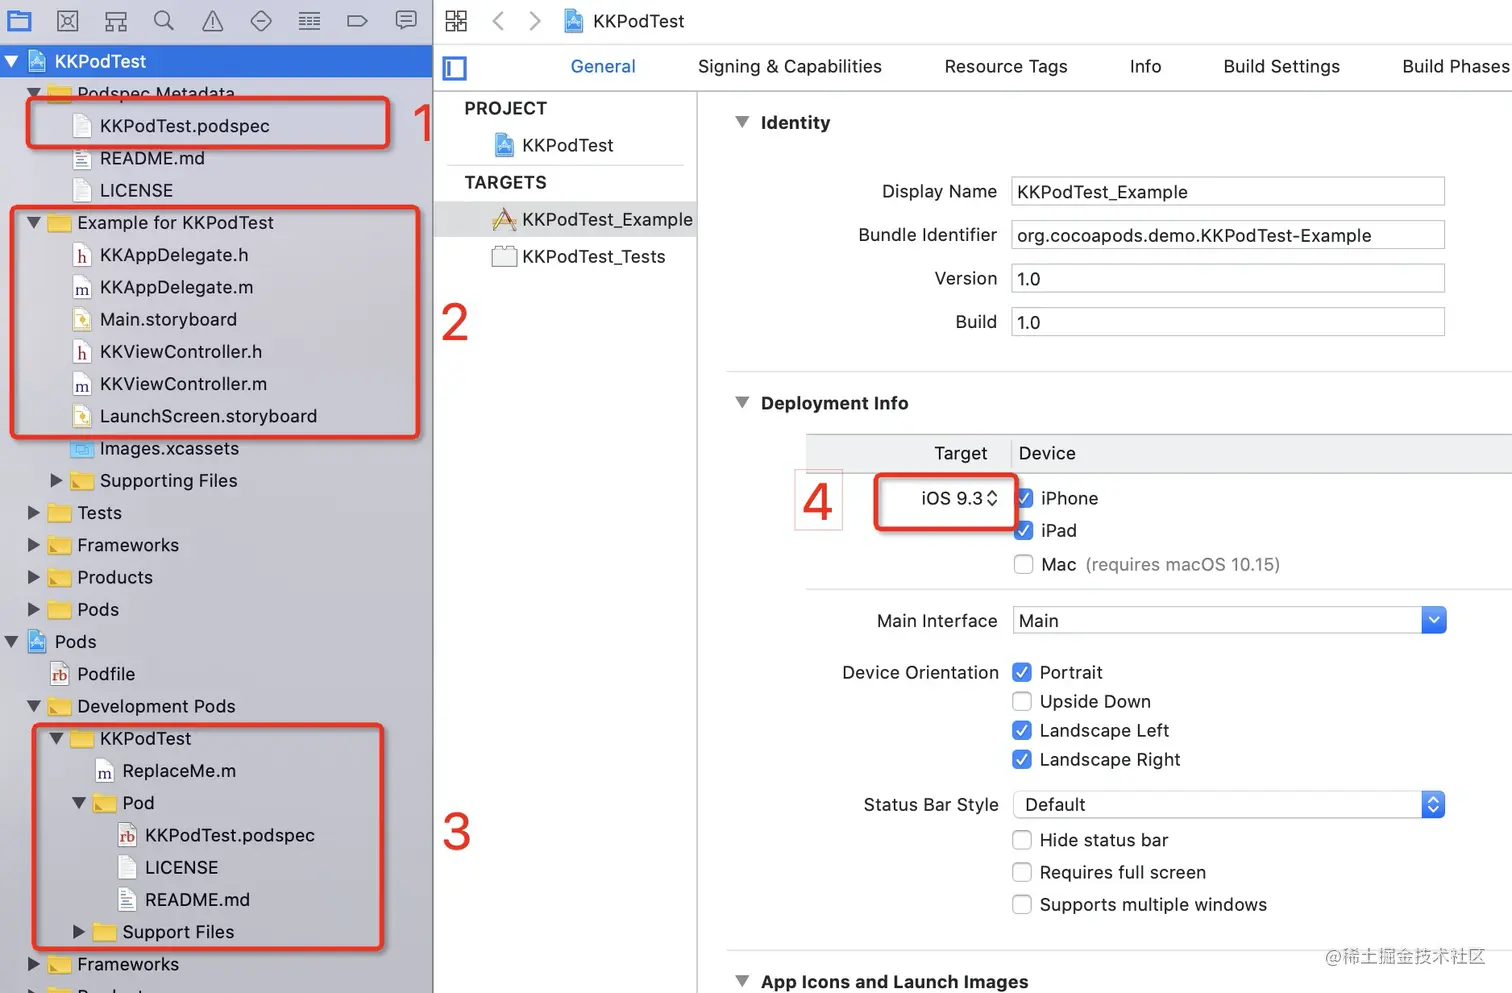Select KKPodTest project under PROJECT

click(567, 145)
